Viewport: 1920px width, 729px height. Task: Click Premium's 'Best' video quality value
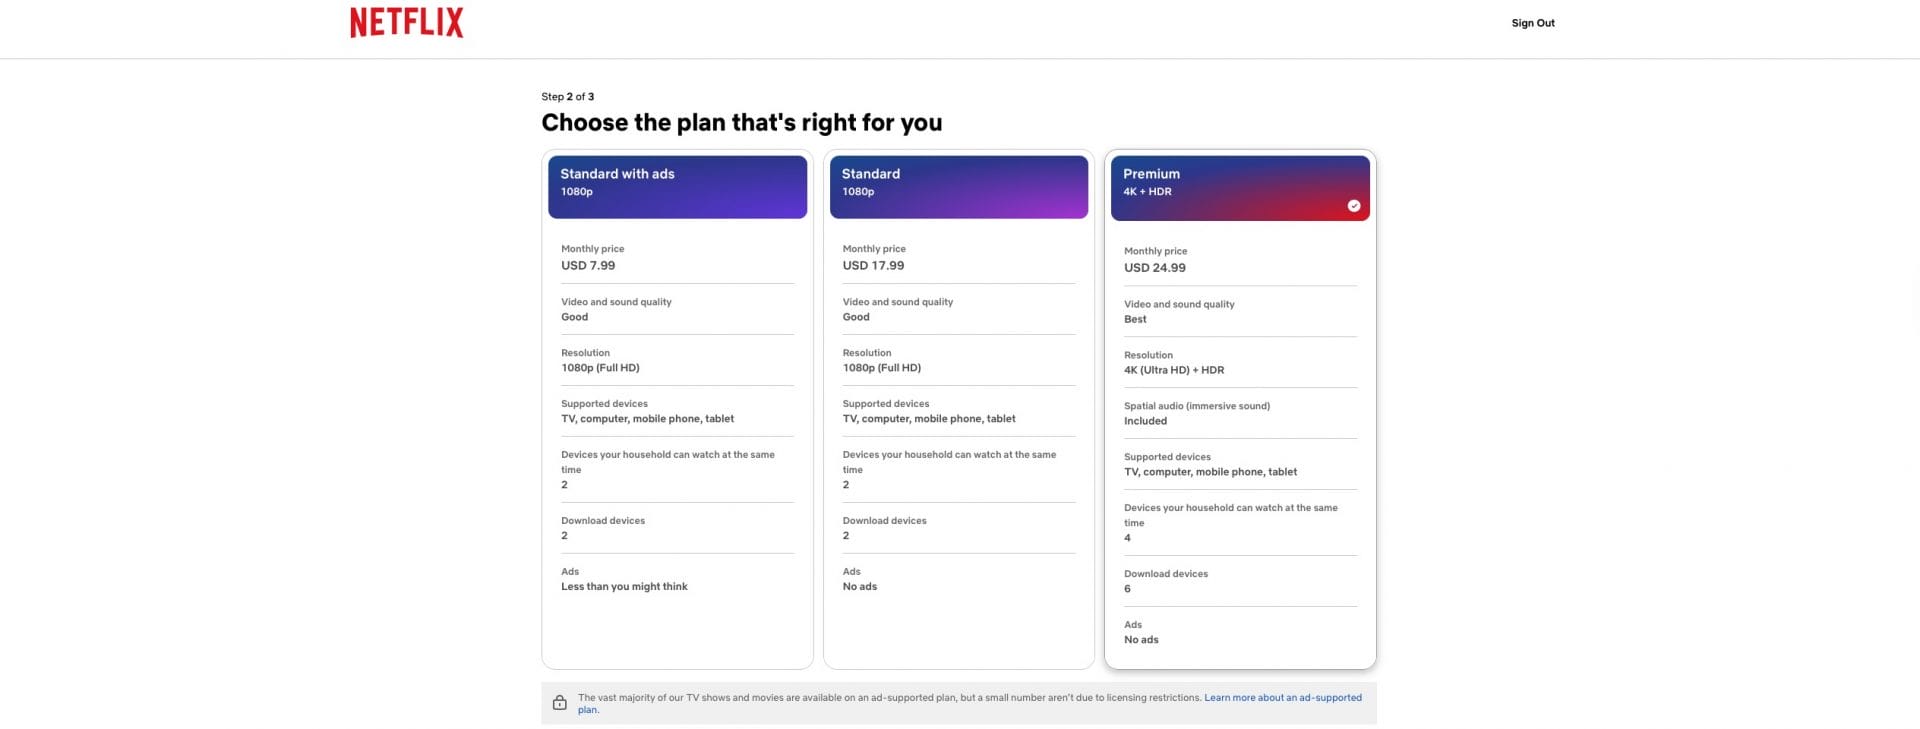[x=1135, y=320]
